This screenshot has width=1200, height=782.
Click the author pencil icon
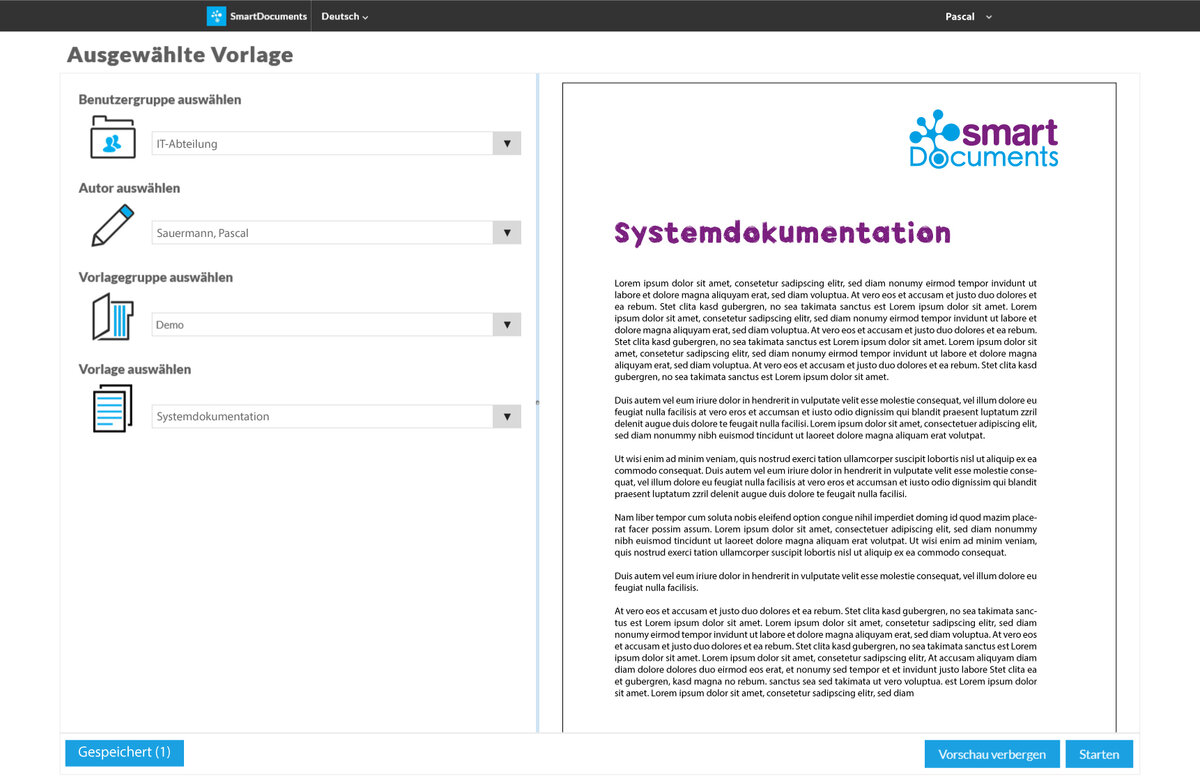pos(112,226)
